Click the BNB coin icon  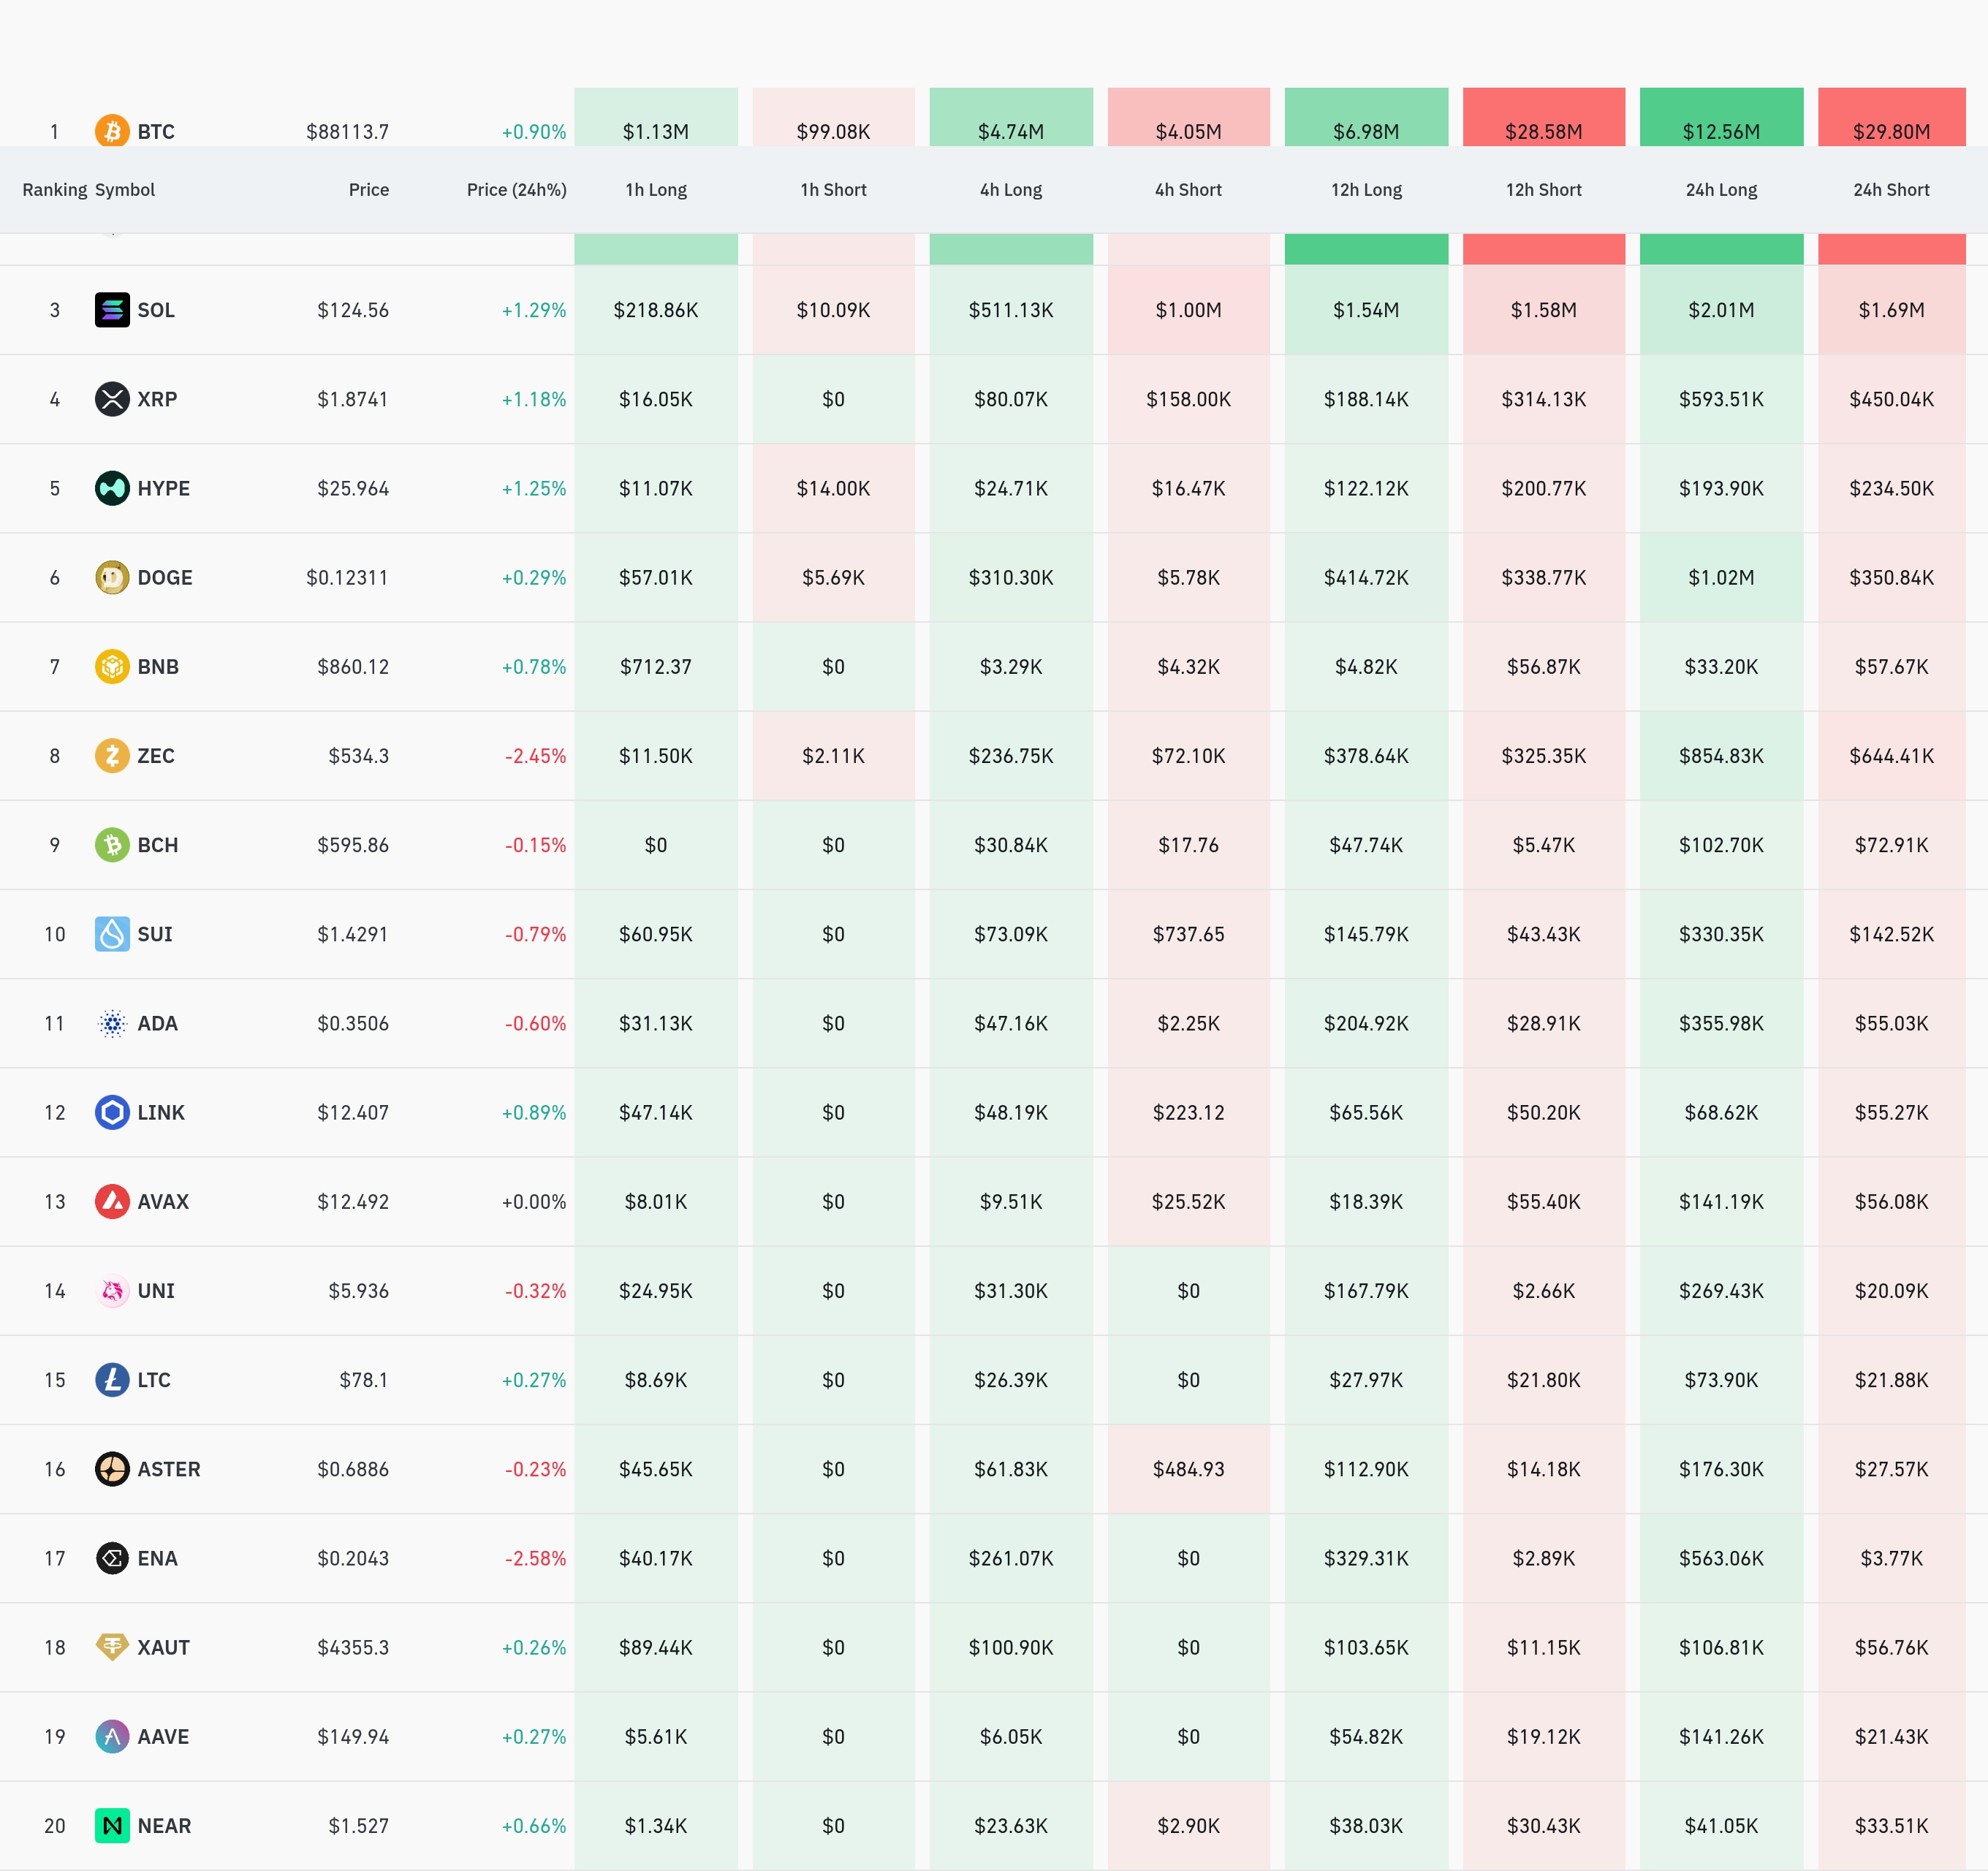point(112,666)
